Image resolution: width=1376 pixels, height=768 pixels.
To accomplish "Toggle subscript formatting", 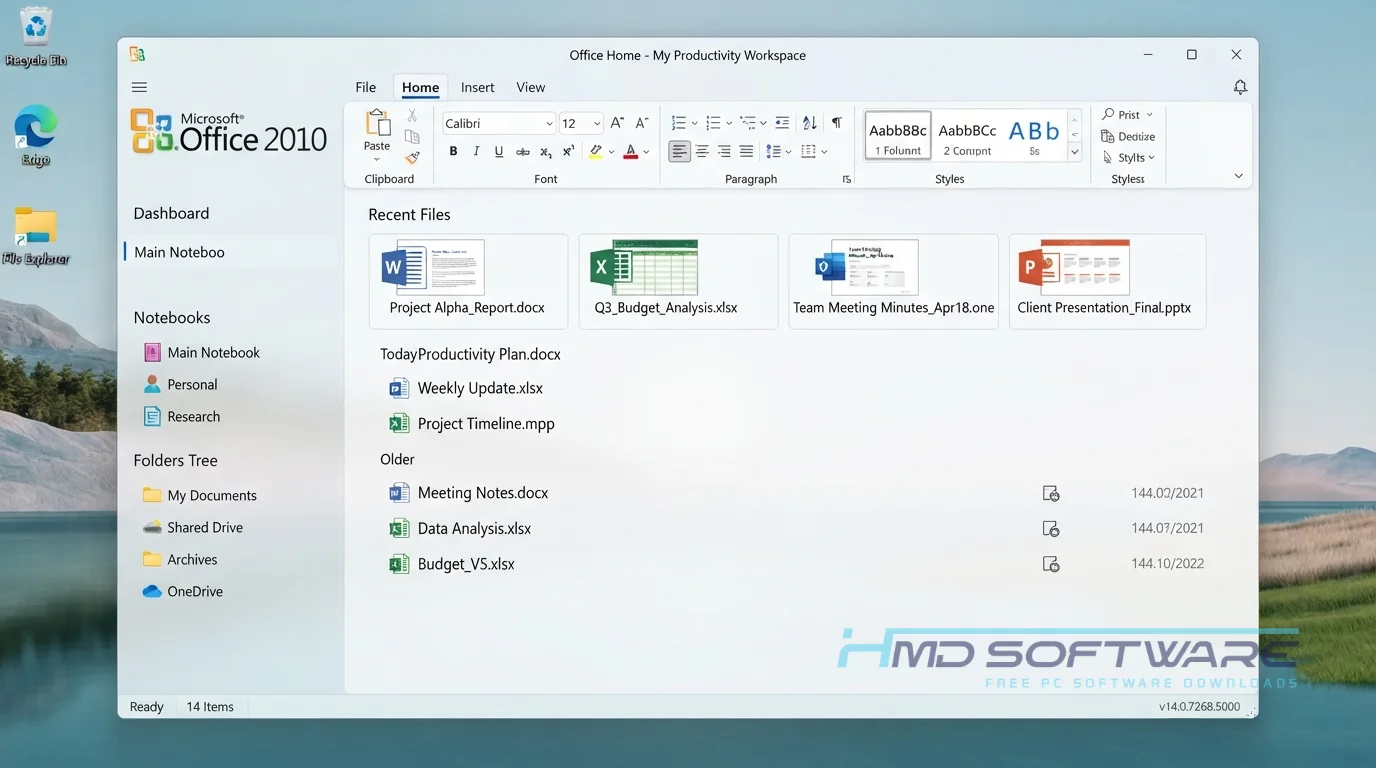I will (546, 152).
